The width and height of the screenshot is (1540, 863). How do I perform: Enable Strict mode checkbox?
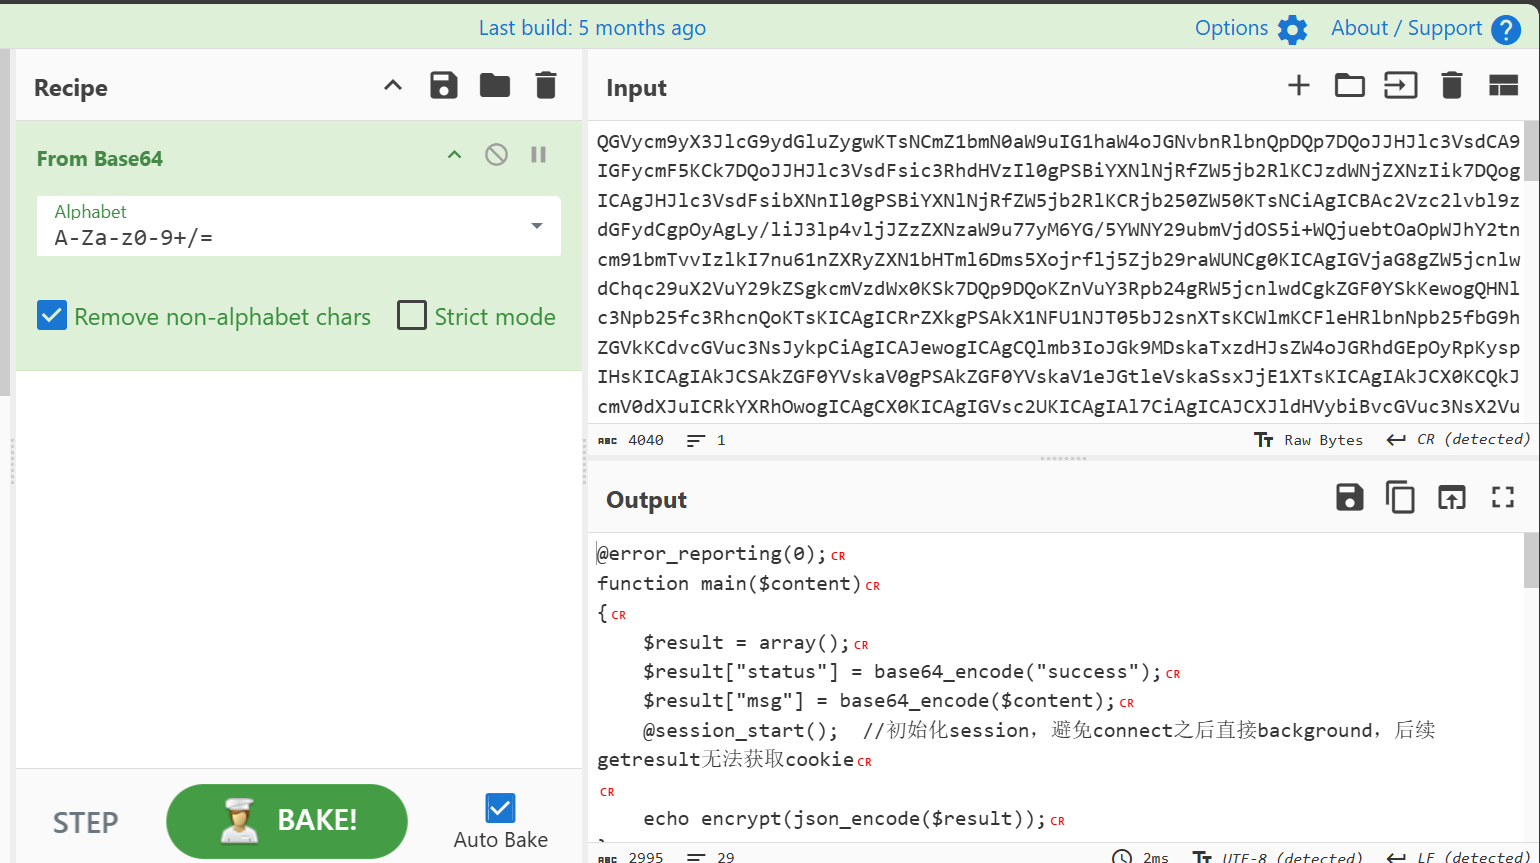pos(412,316)
